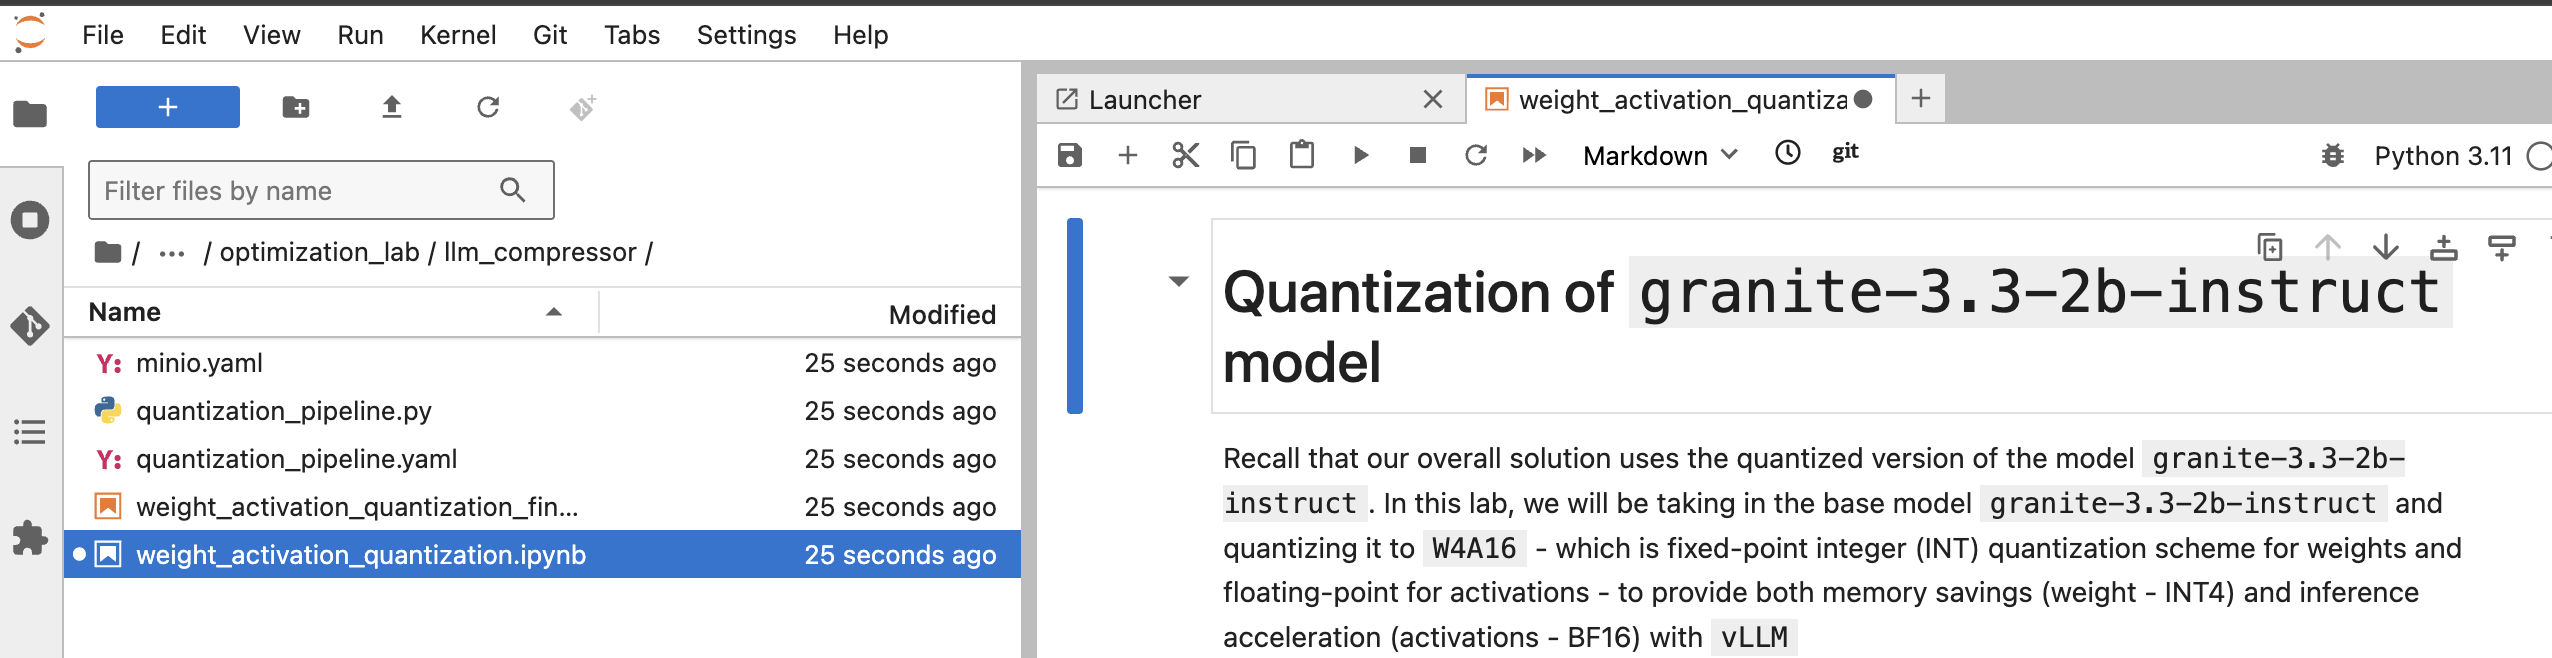Click the Filter files by name field
This screenshot has height=658, width=2552.
point(300,191)
